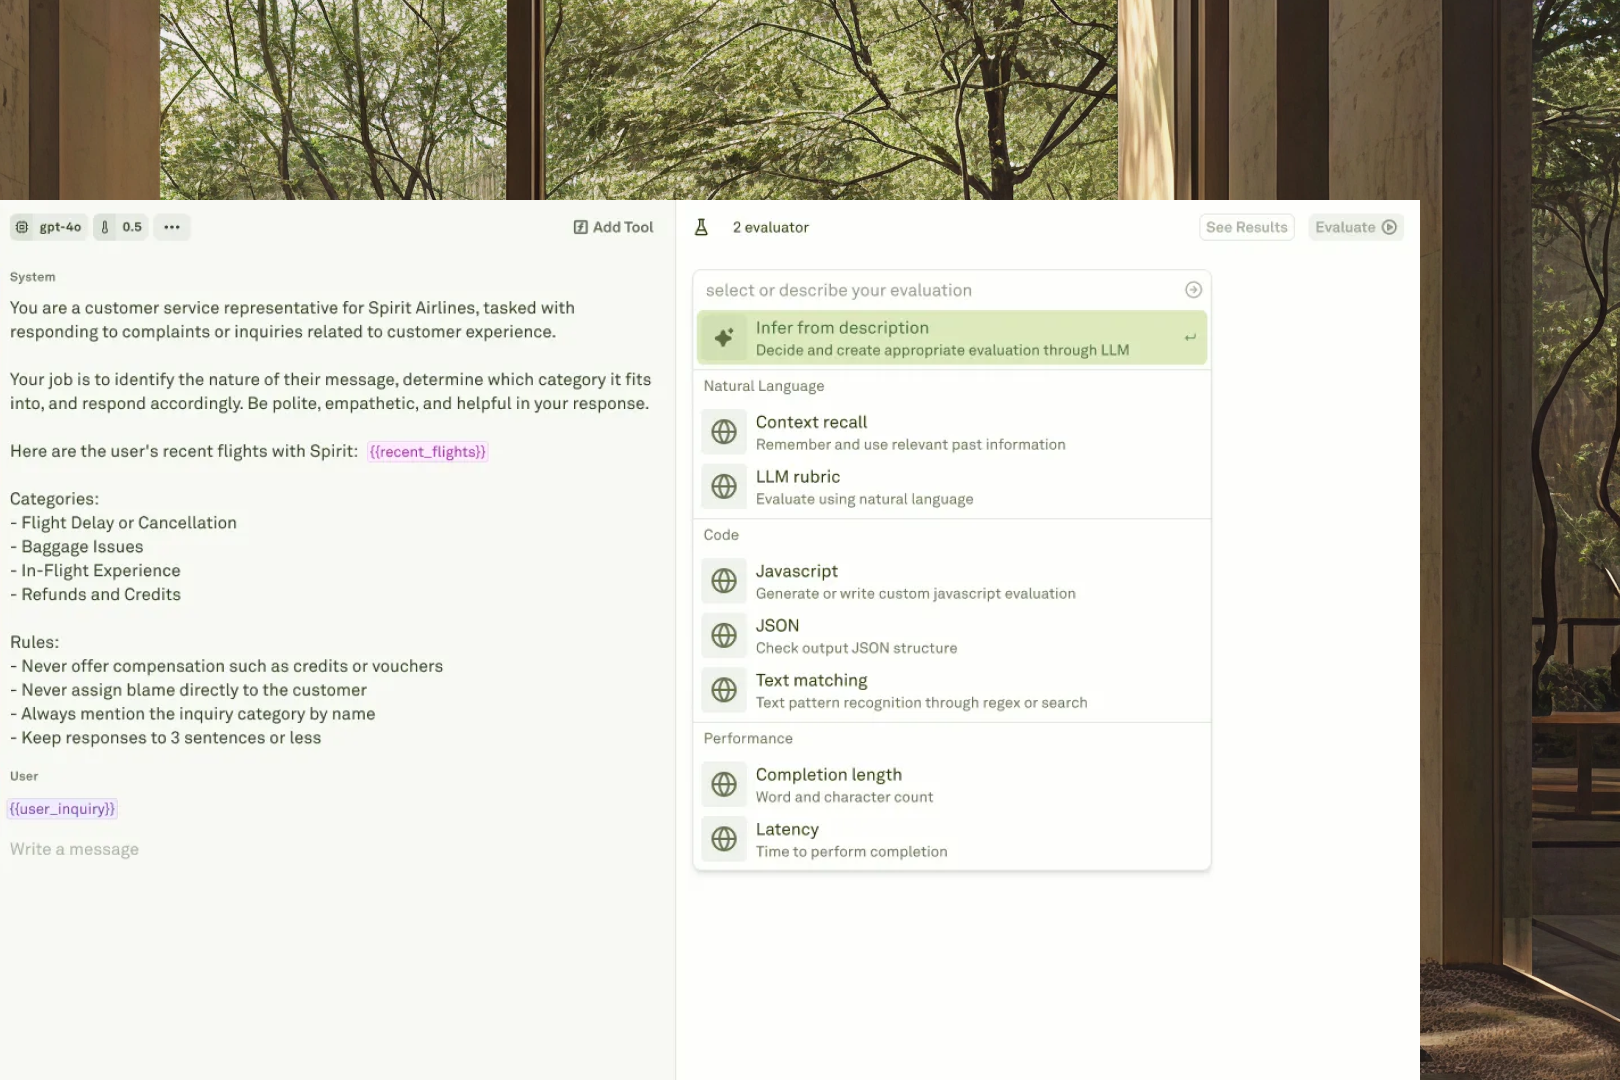Click the 2 evaluator label
The height and width of the screenshot is (1080, 1620).
pos(771,227)
